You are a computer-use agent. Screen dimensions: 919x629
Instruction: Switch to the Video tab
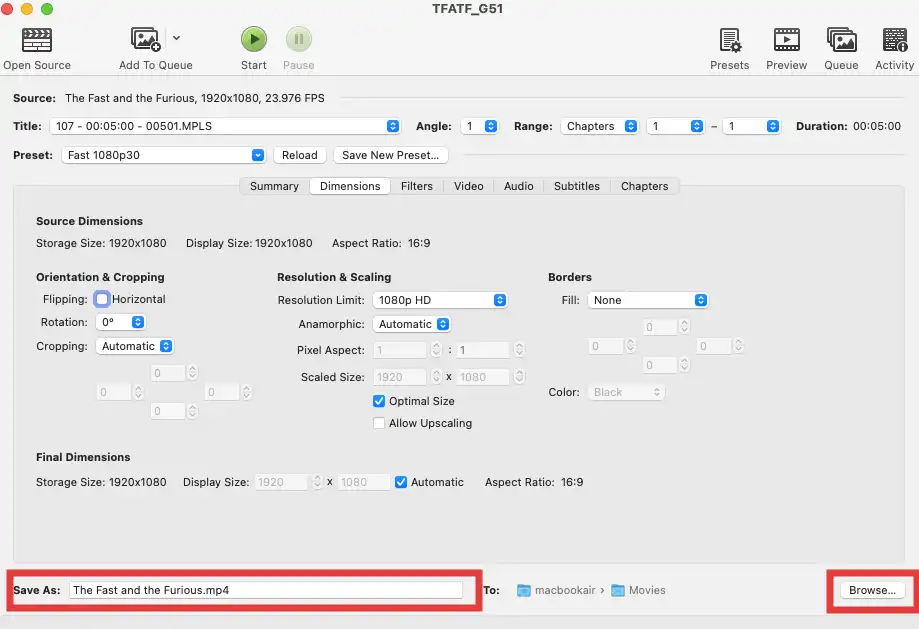tap(468, 186)
